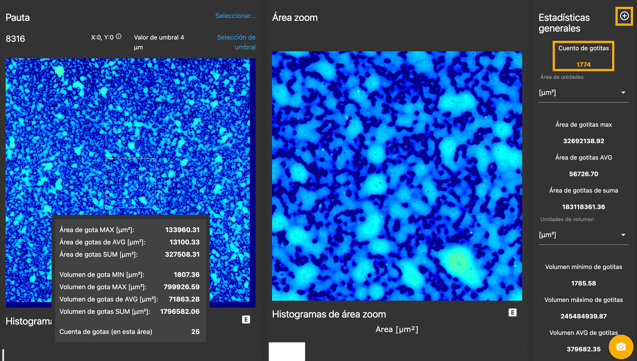Click the white histogram bar below Área [µm²]
Image resolution: width=637 pixels, height=361 pixels.
[x=287, y=352]
